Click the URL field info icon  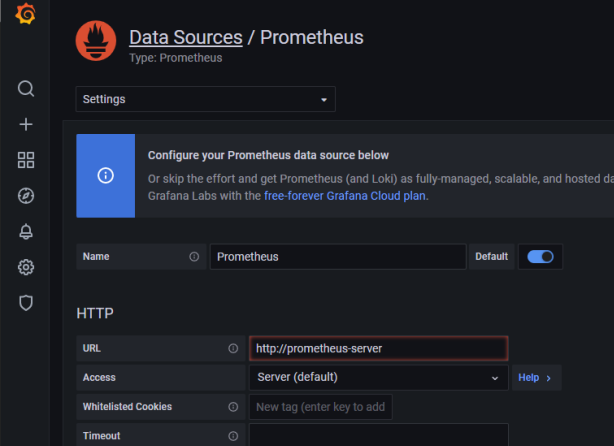pyautogui.click(x=233, y=349)
